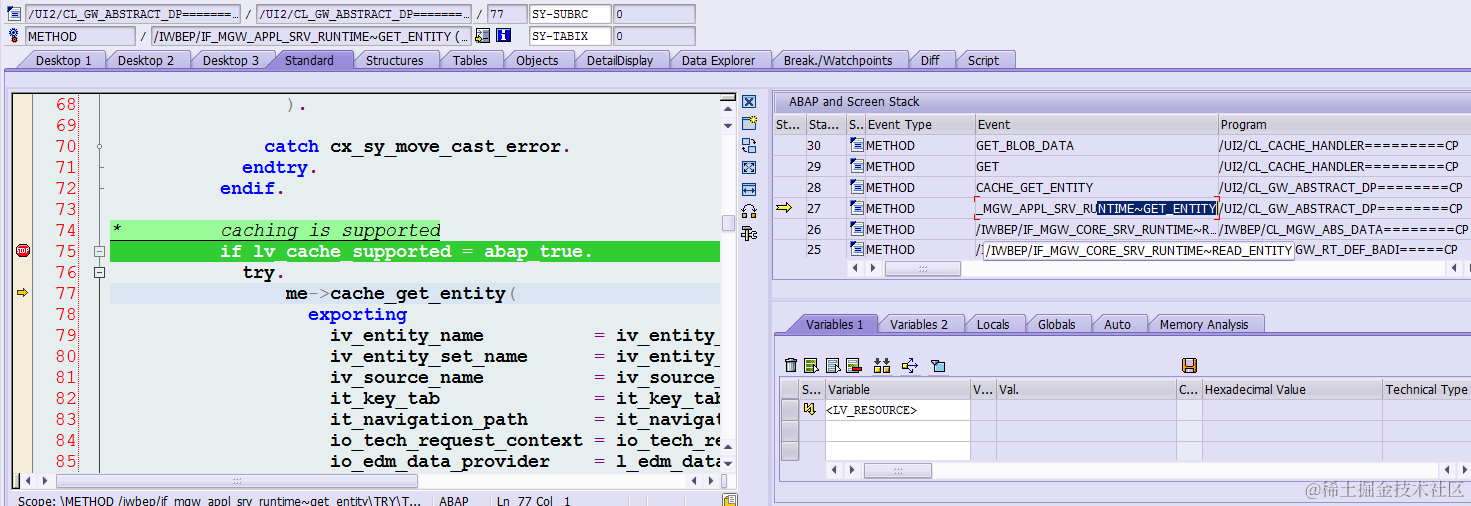Click the Program column header in stack
1471x506 pixels.
coord(1343,124)
